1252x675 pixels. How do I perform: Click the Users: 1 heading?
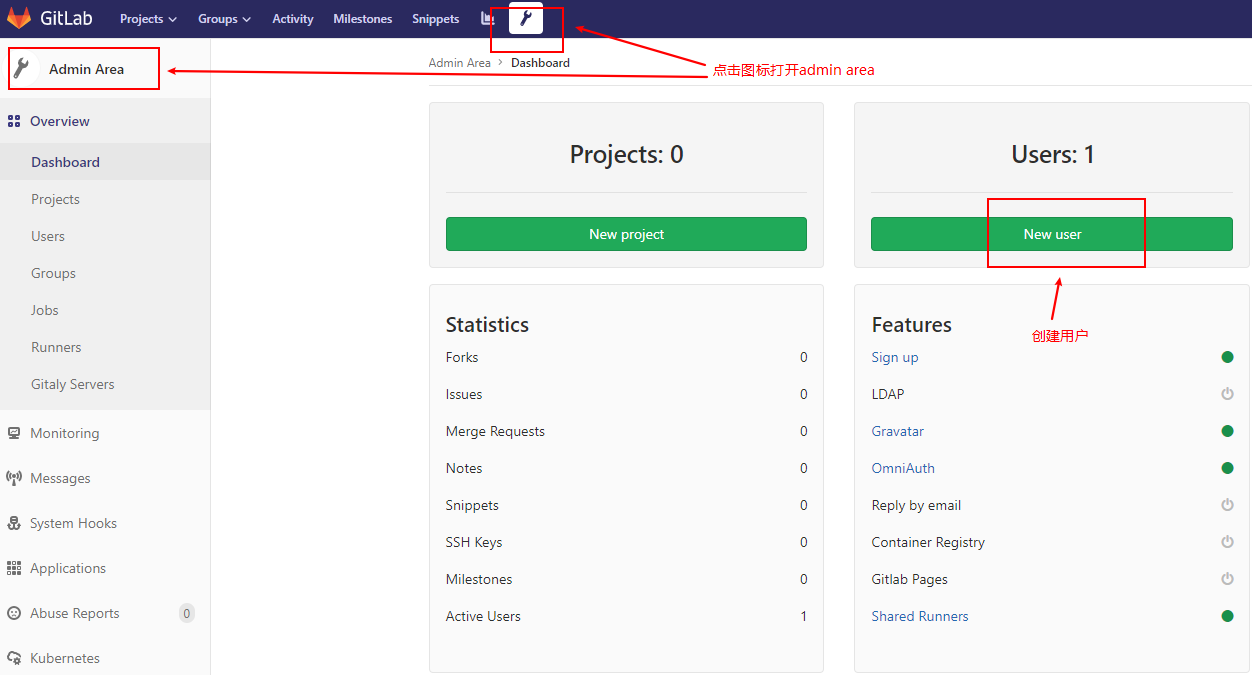click(x=1053, y=154)
